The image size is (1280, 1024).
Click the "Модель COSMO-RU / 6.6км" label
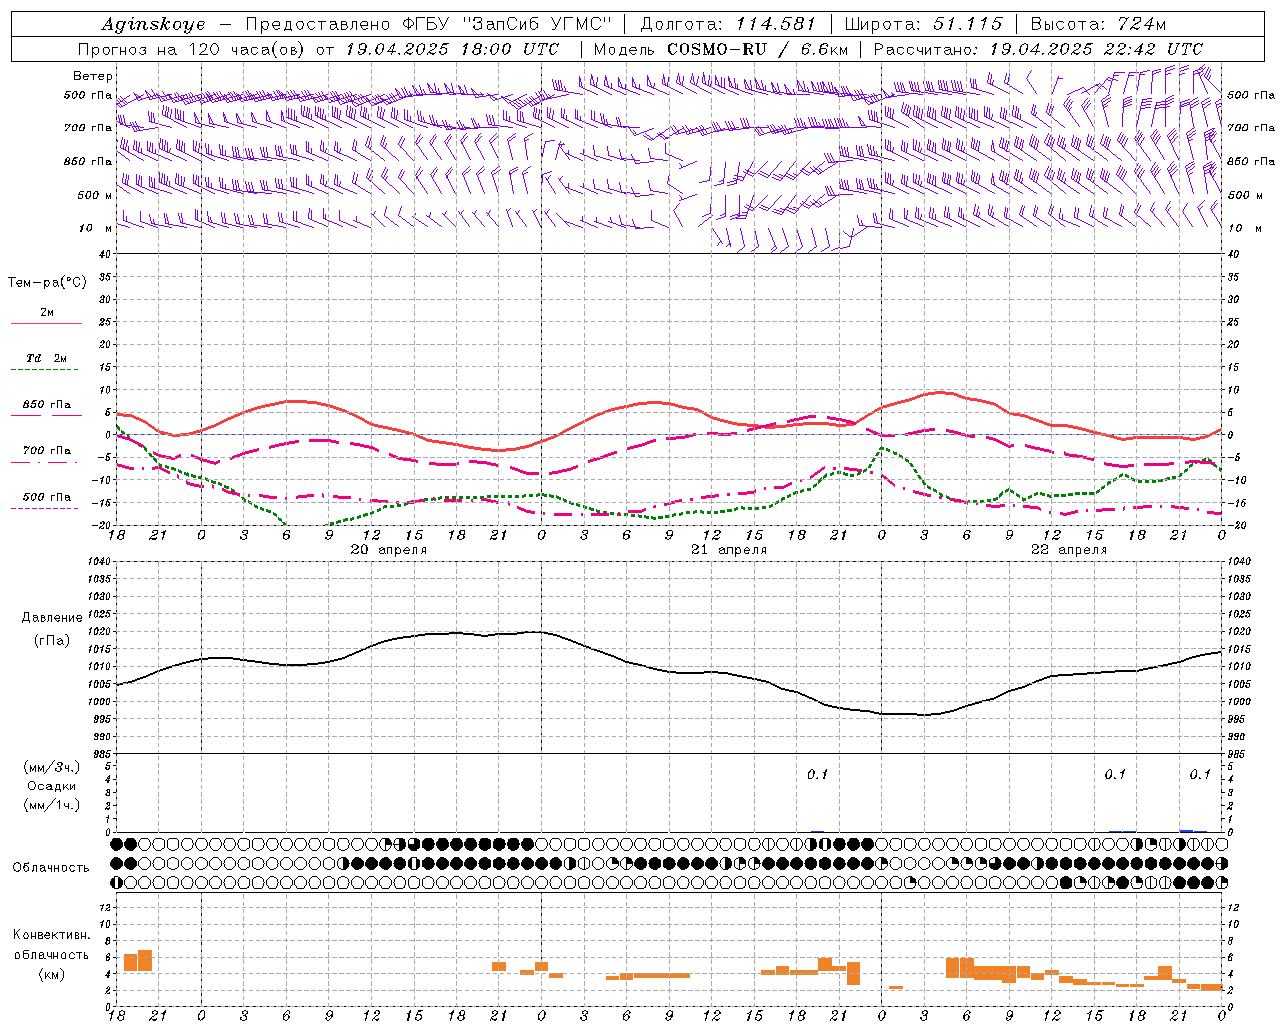(721, 49)
